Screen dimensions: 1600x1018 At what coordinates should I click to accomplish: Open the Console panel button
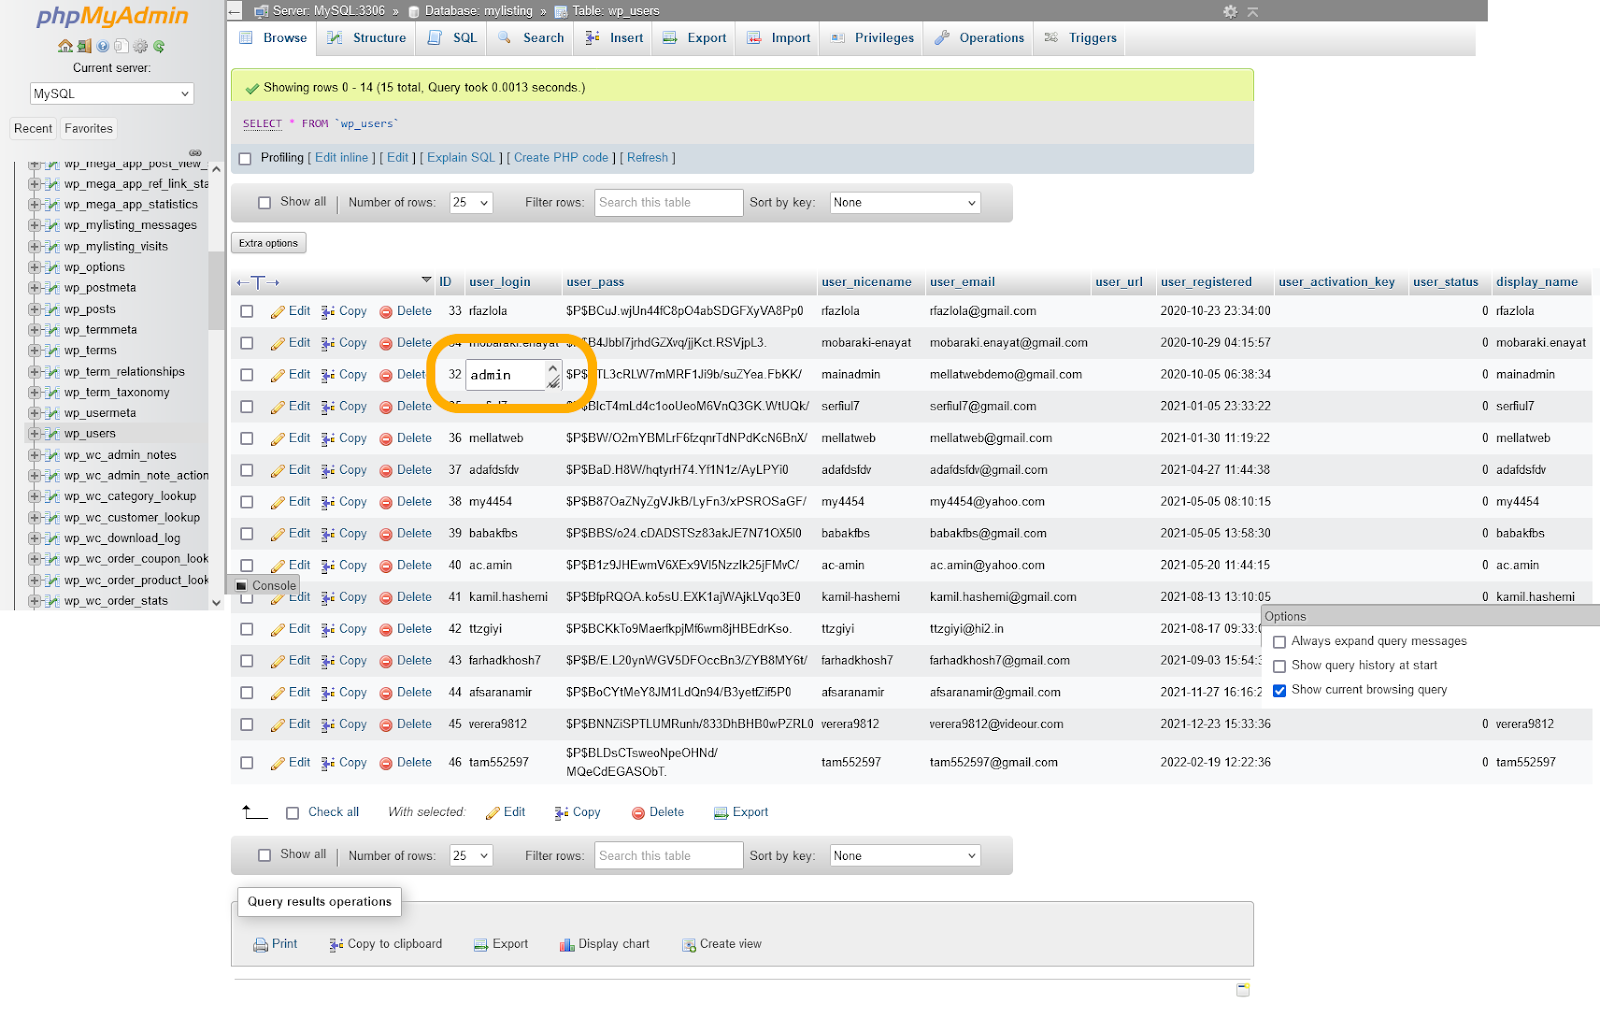click(266, 585)
